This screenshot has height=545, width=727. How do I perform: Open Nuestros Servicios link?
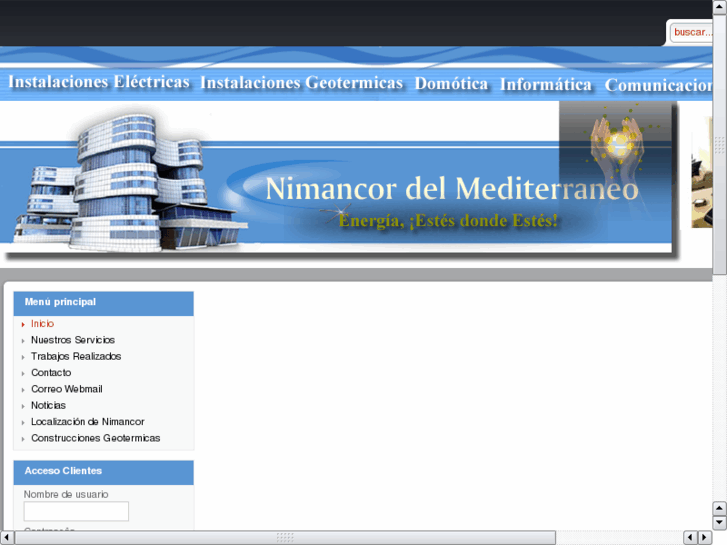point(73,340)
